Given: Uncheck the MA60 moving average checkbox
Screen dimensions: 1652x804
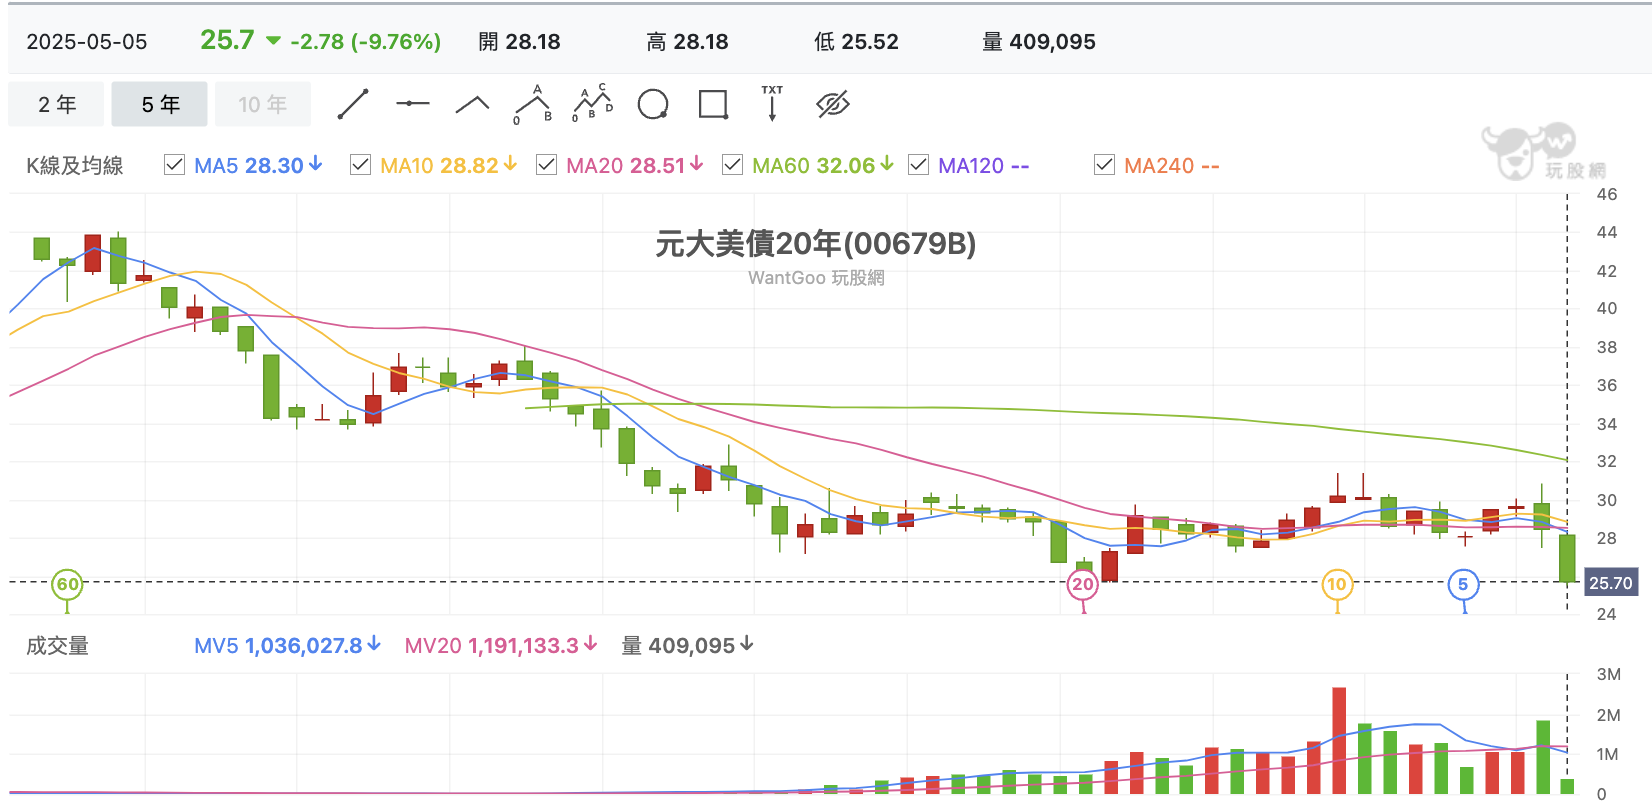Looking at the screenshot, I should 732,165.
